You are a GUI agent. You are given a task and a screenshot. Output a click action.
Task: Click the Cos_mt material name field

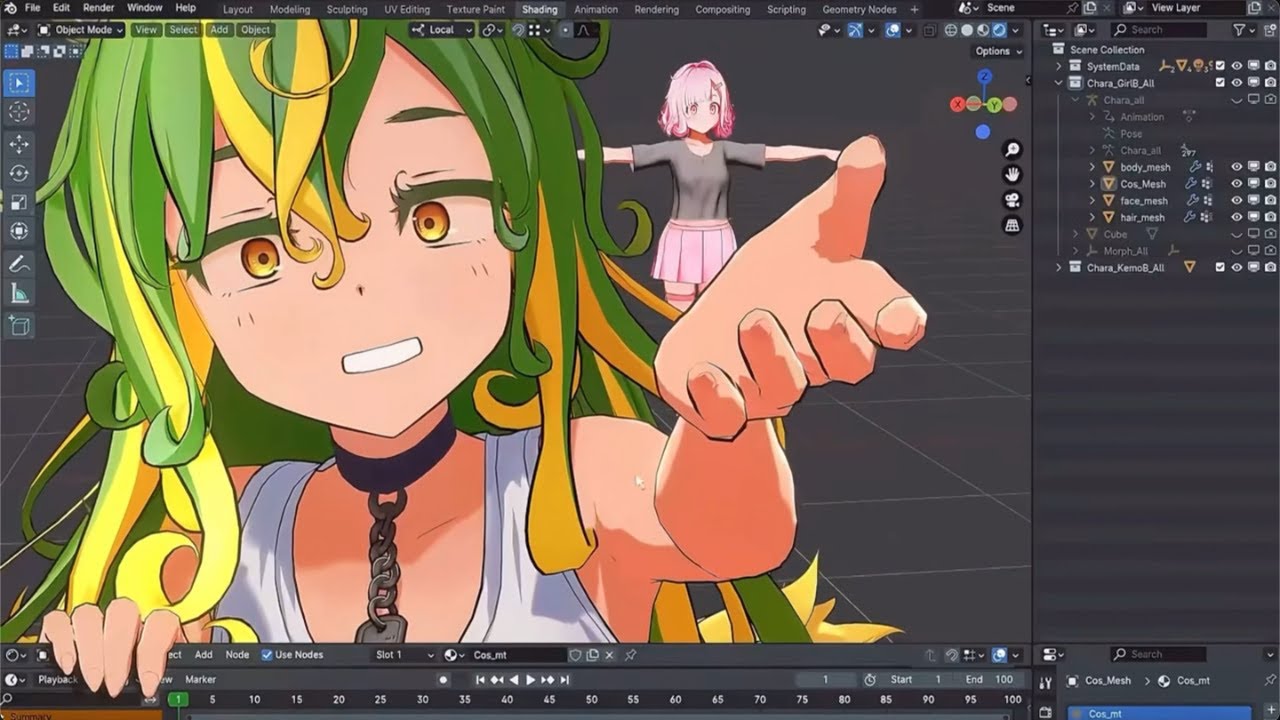[519, 655]
